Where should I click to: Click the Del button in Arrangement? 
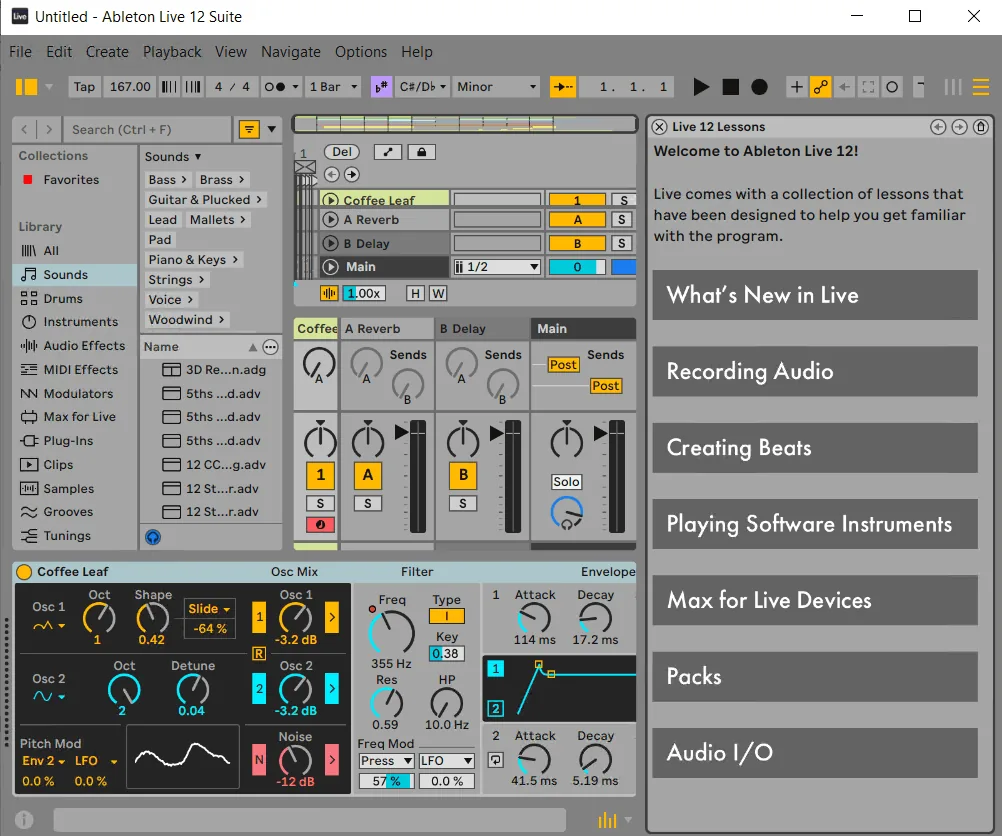[342, 152]
